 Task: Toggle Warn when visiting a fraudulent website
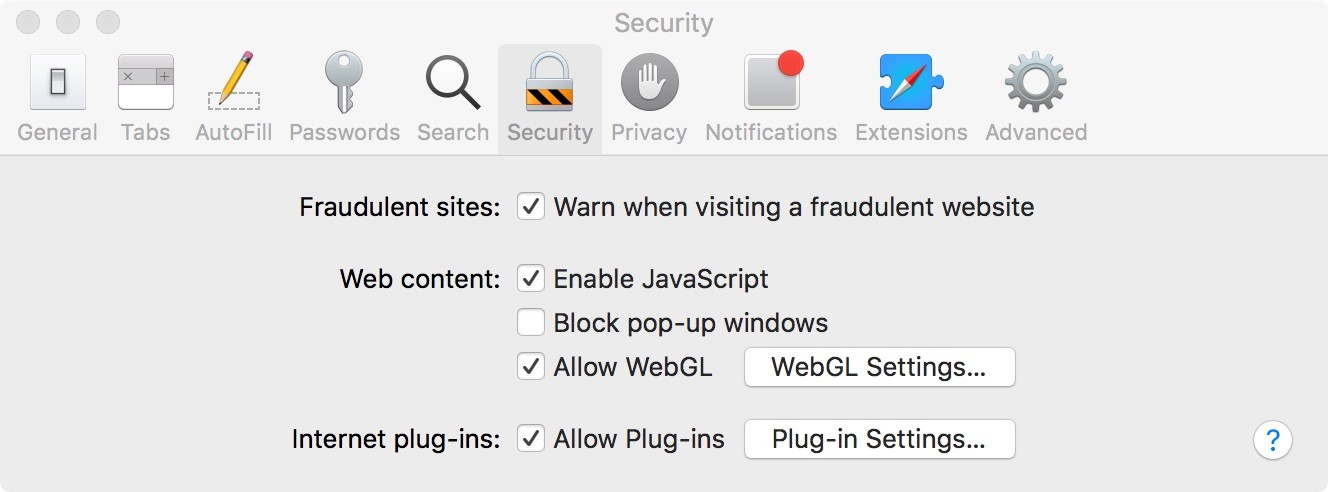[530, 208]
